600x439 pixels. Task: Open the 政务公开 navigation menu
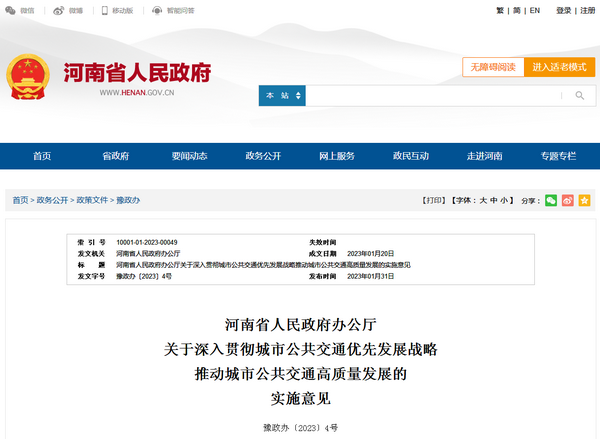click(x=262, y=156)
